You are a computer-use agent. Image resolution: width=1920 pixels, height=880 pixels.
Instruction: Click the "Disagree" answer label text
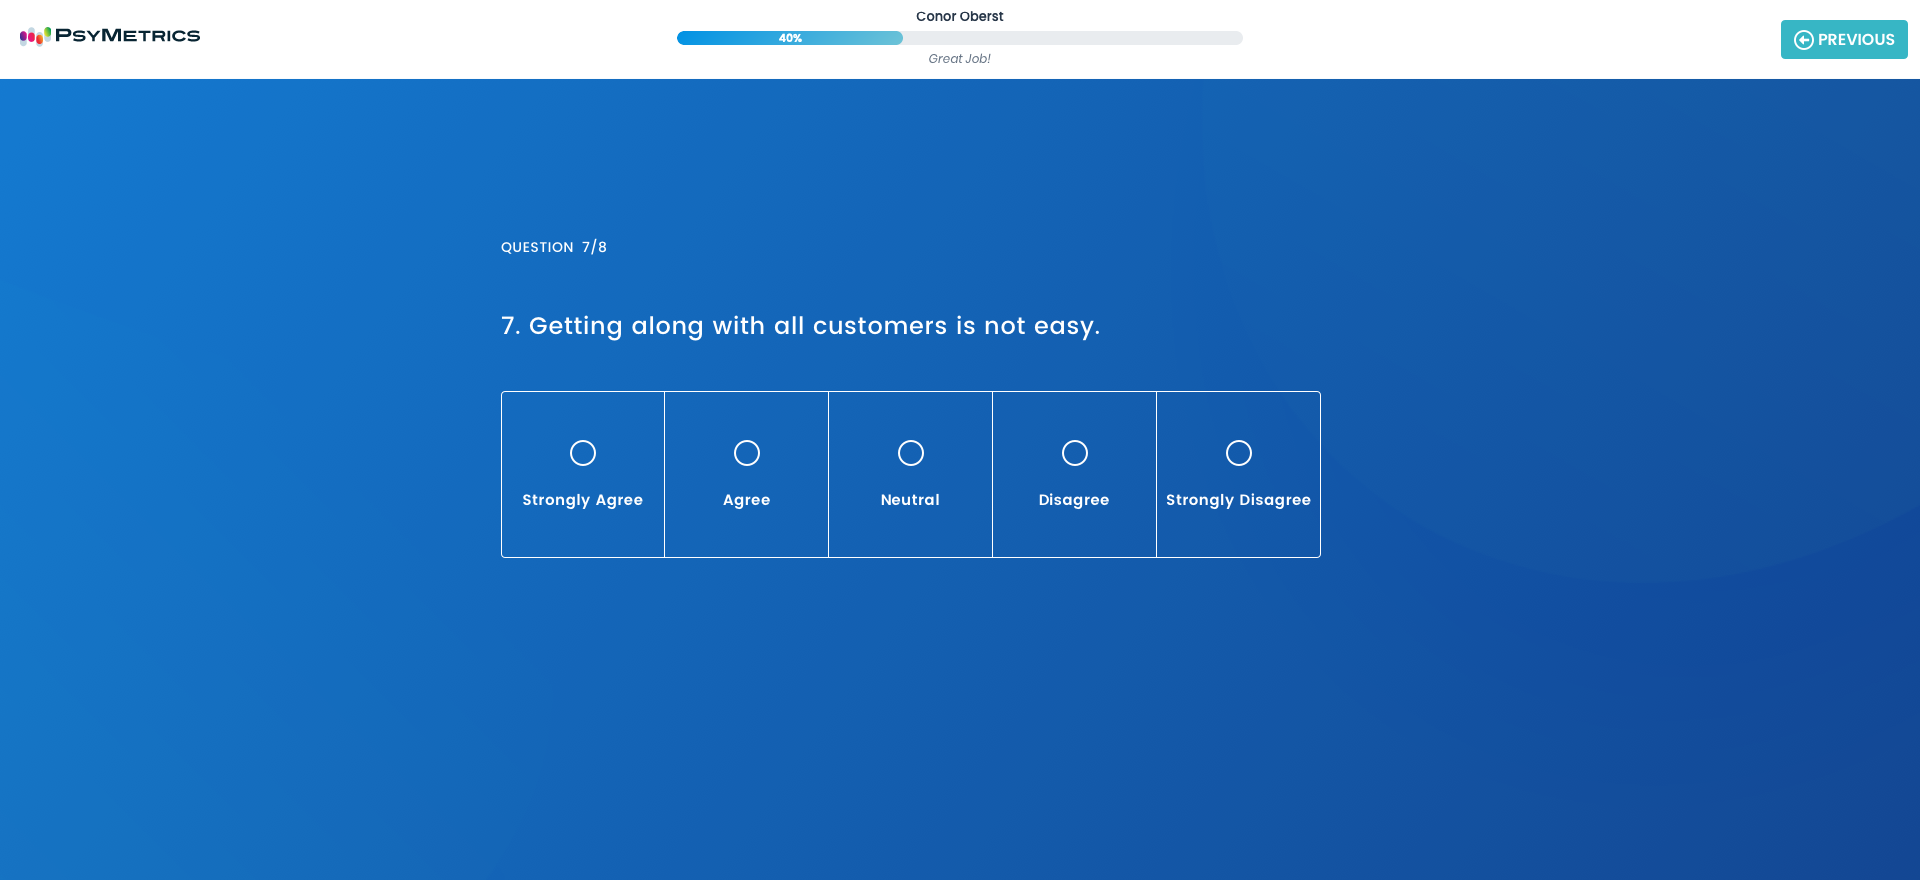pos(1074,500)
